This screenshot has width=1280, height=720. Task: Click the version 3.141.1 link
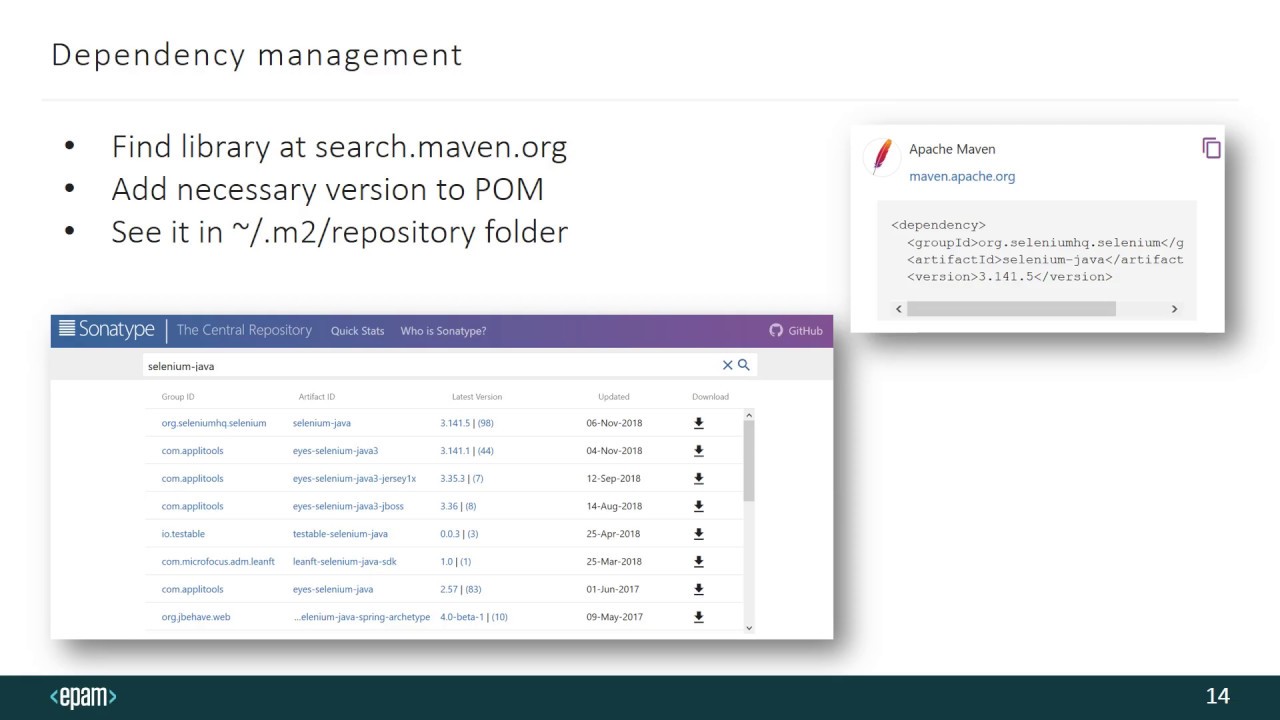(454, 451)
